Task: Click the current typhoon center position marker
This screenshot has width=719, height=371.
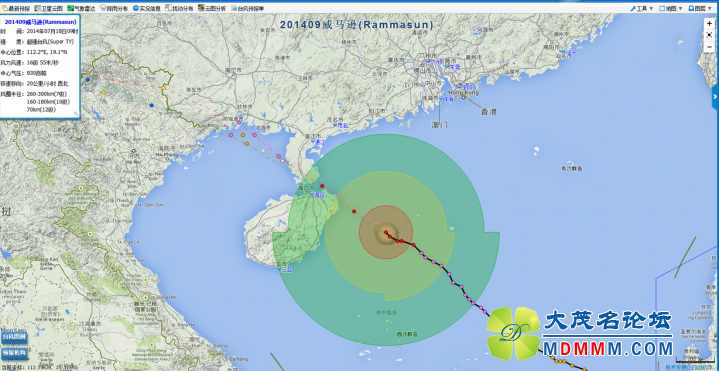Action: tap(386, 232)
